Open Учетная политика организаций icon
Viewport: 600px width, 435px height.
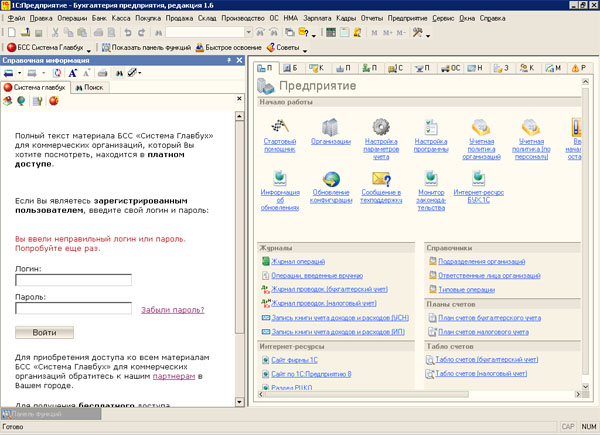481,129
